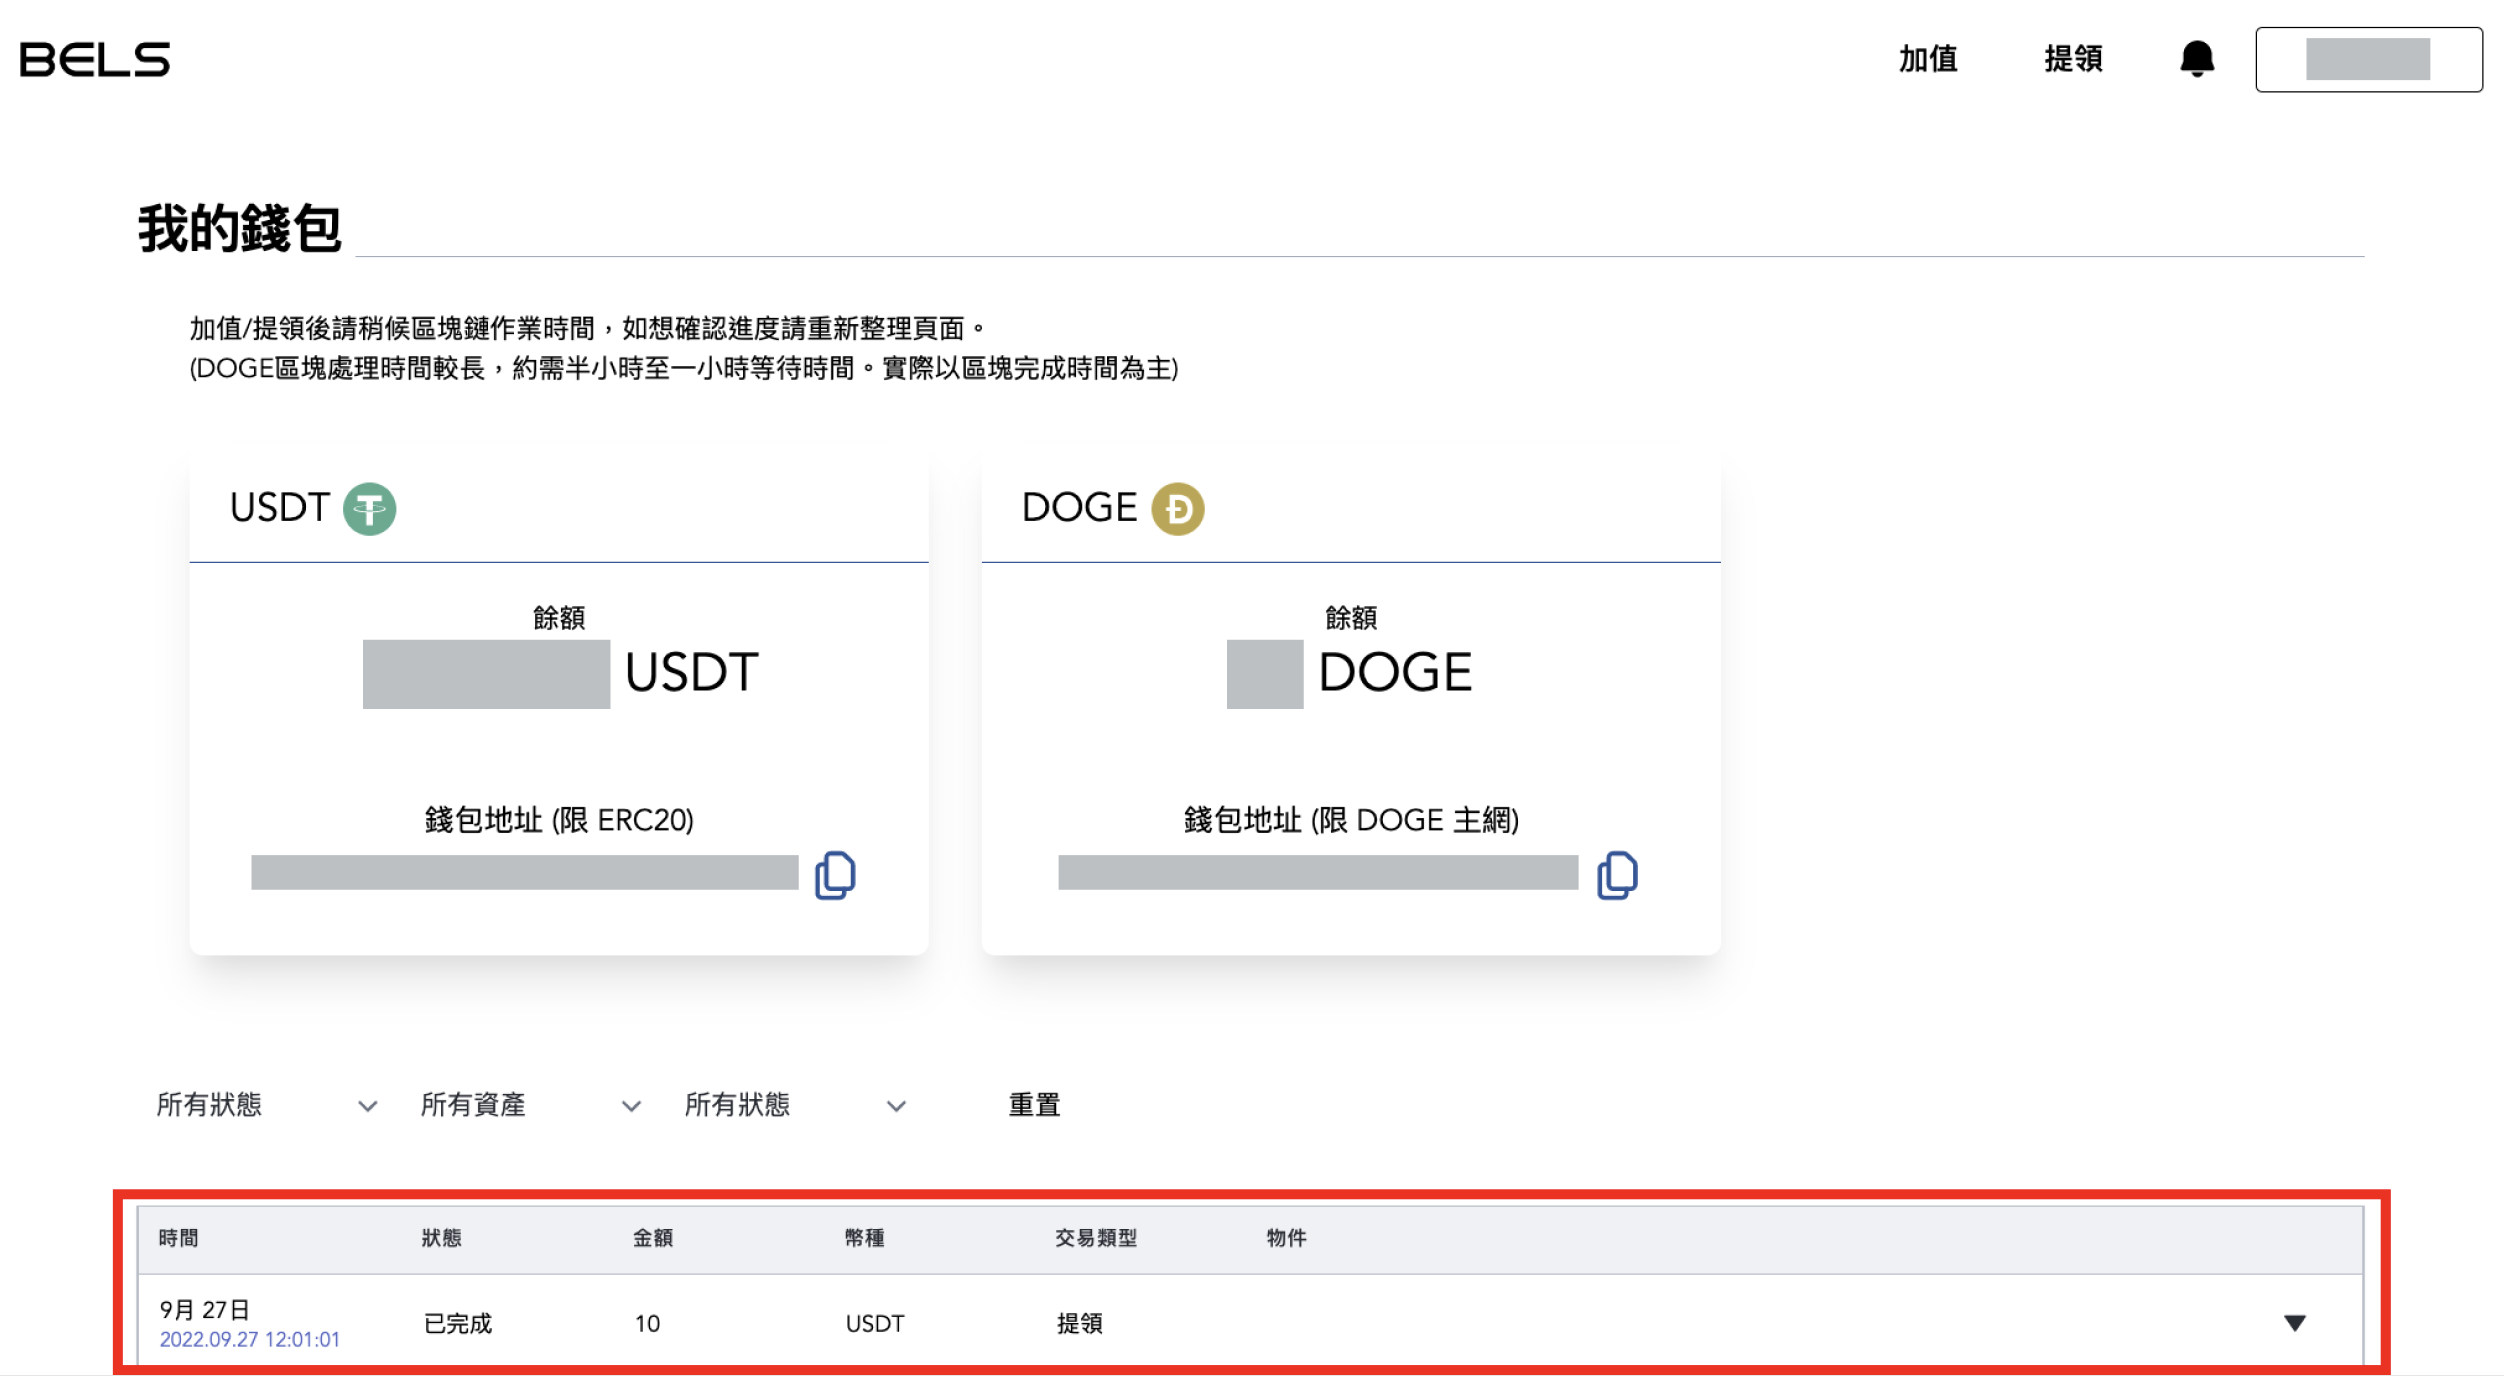The image size is (2504, 1376).
Task: Click the USDT currency cell in table
Action: coord(875,1324)
